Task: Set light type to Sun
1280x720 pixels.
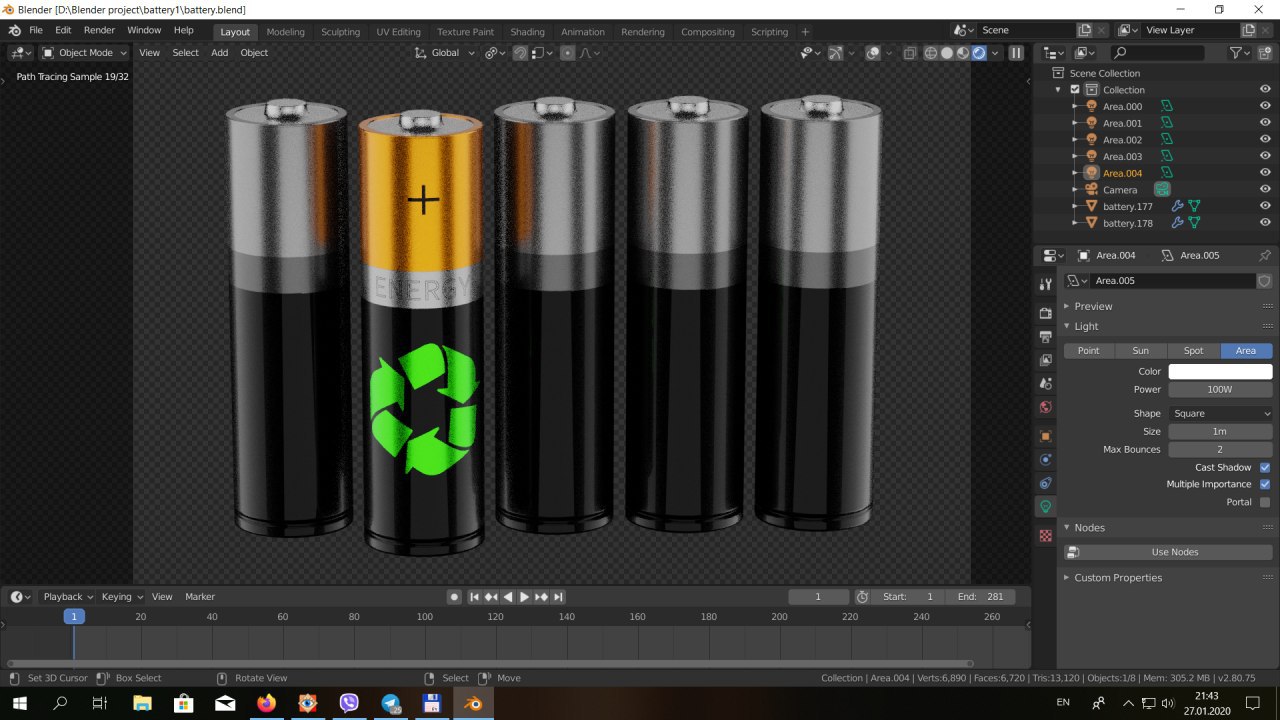Action: [1141, 350]
